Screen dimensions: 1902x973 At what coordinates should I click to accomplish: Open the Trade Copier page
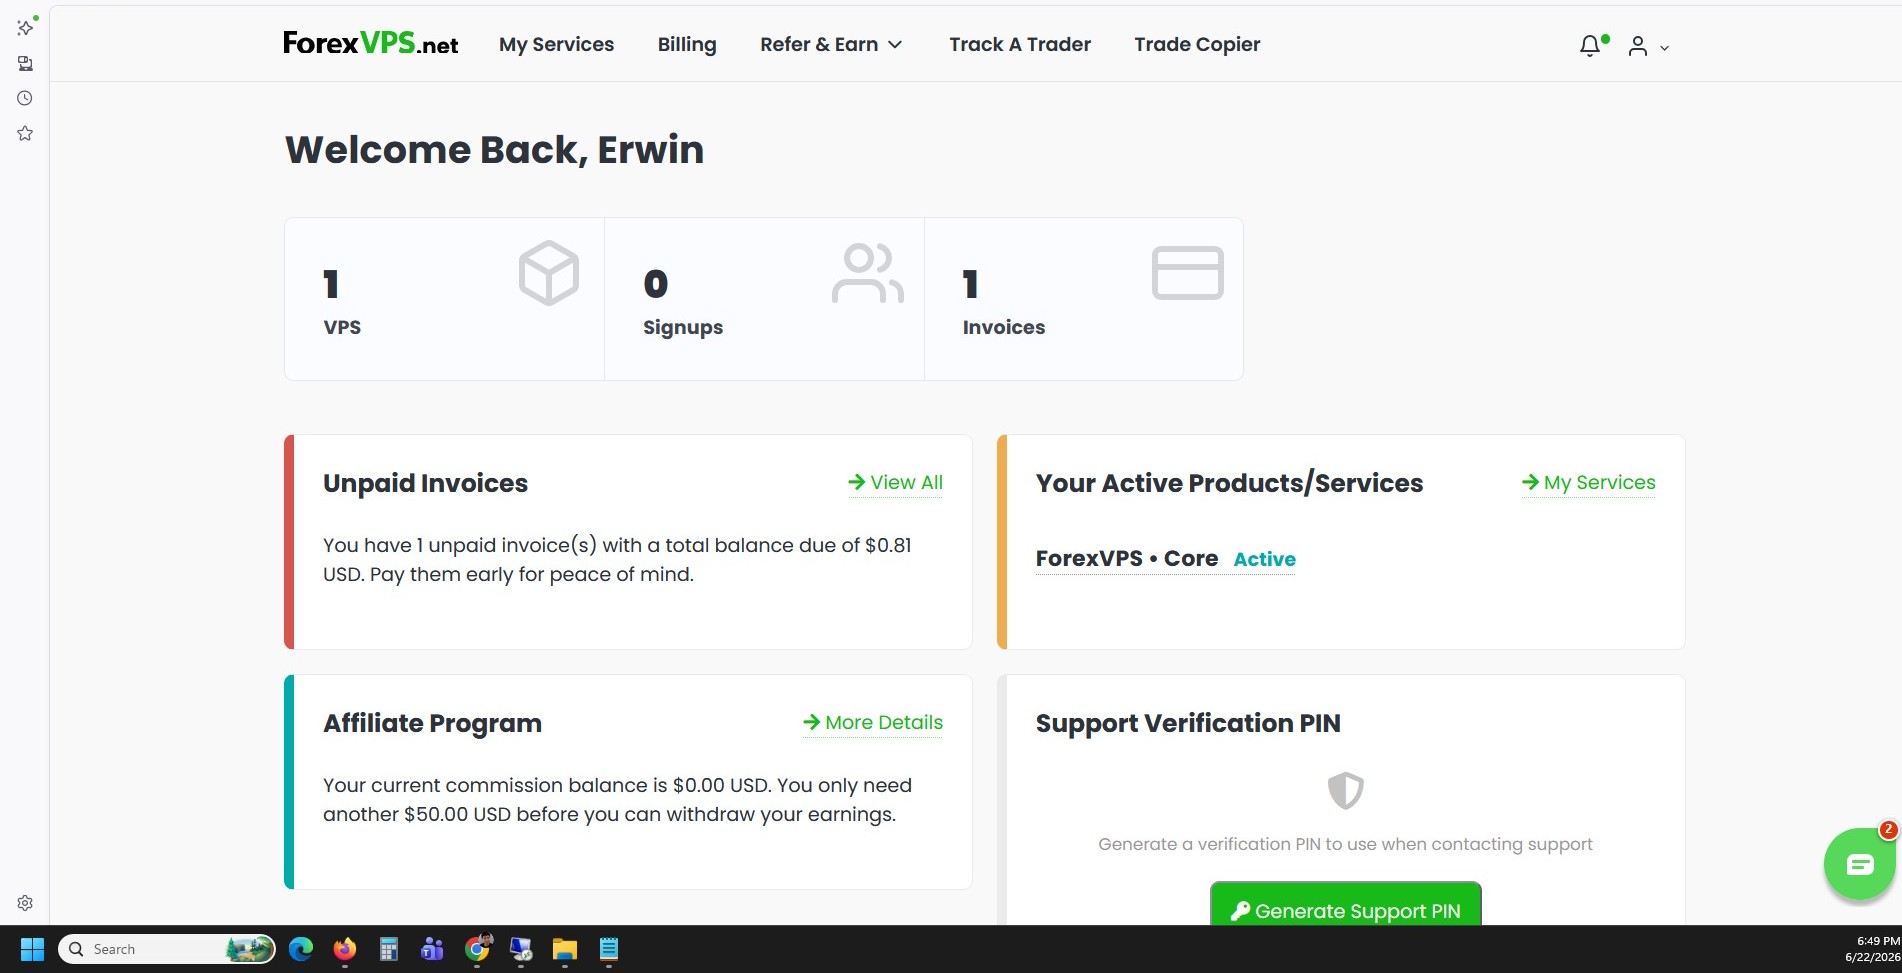click(1197, 44)
